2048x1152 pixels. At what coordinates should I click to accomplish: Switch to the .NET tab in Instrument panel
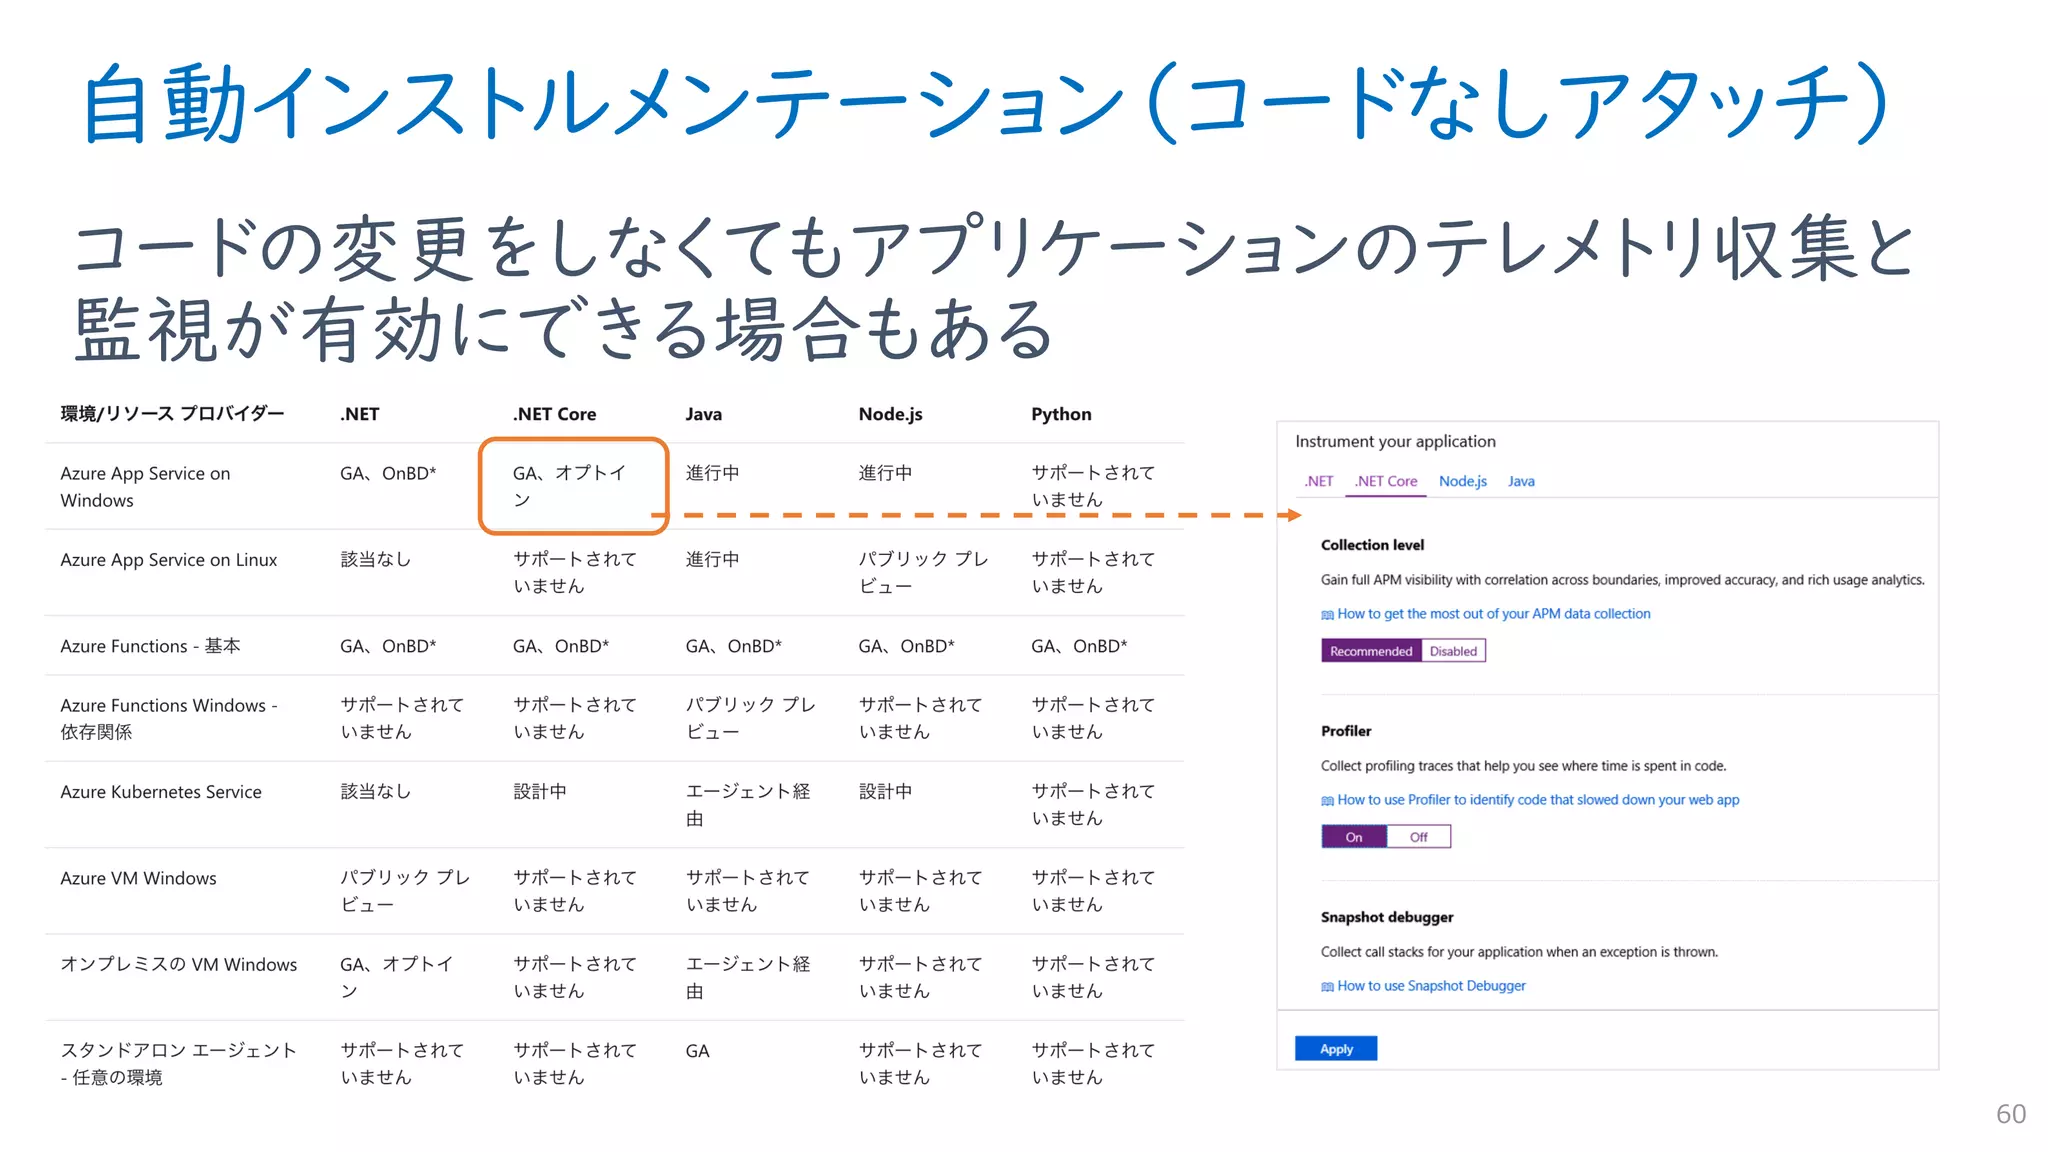coord(1319,481)
